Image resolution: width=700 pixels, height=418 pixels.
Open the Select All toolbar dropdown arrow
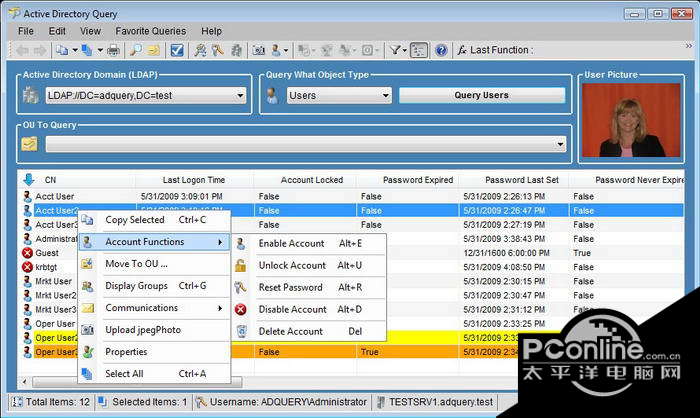100,50
